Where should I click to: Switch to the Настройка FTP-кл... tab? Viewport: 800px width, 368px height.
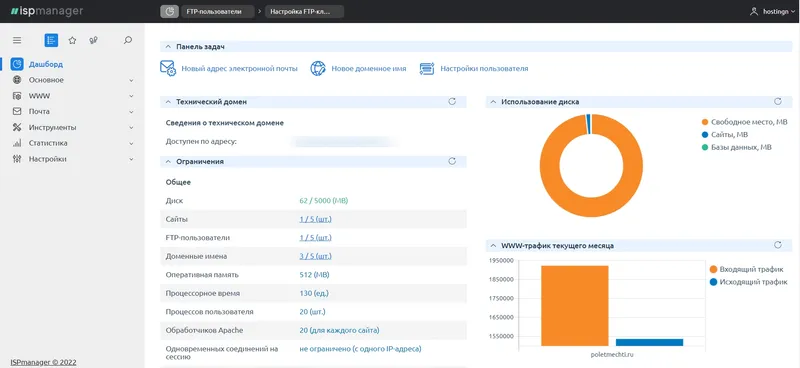[x=304, y=11]
